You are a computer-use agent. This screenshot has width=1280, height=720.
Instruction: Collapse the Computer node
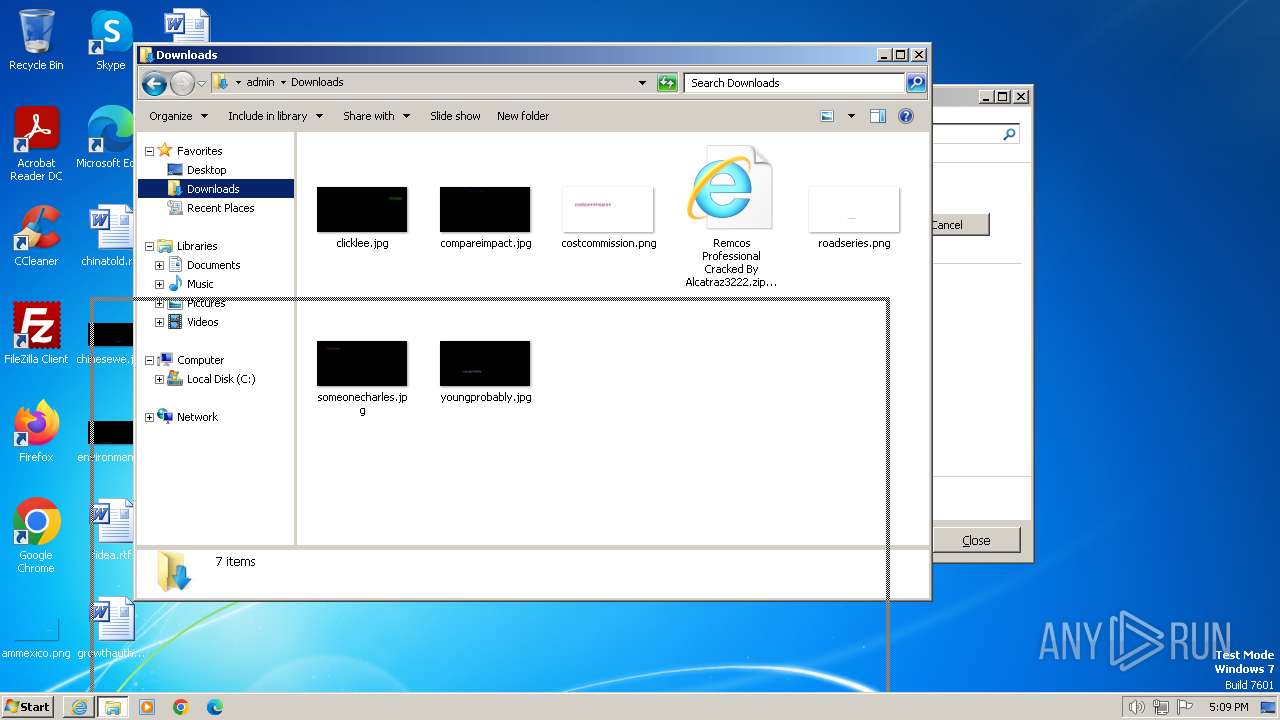149,360
